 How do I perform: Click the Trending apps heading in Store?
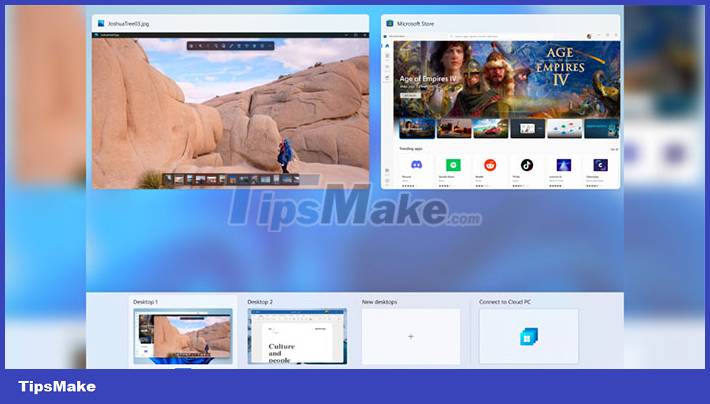(411, 149)
